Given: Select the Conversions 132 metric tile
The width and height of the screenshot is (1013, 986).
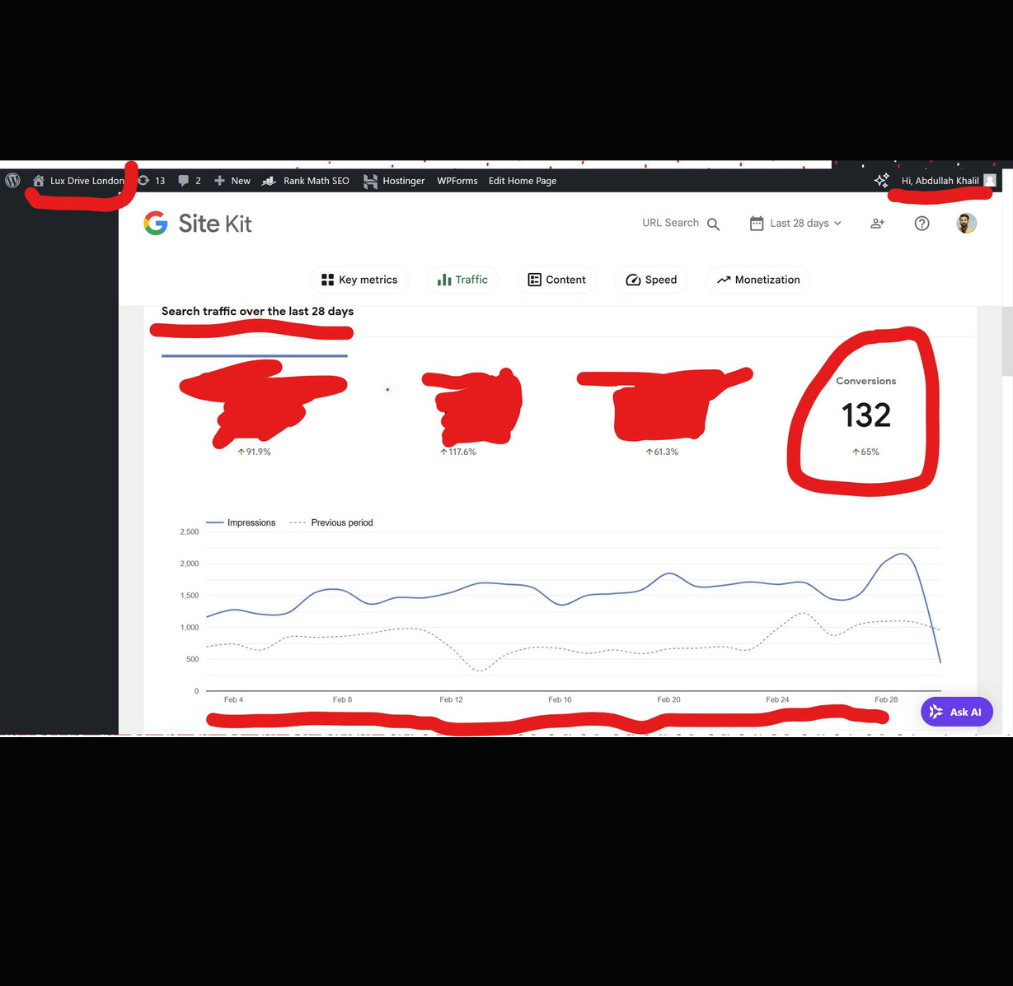Looking at the screenshot, I should (x=866, y=415).
